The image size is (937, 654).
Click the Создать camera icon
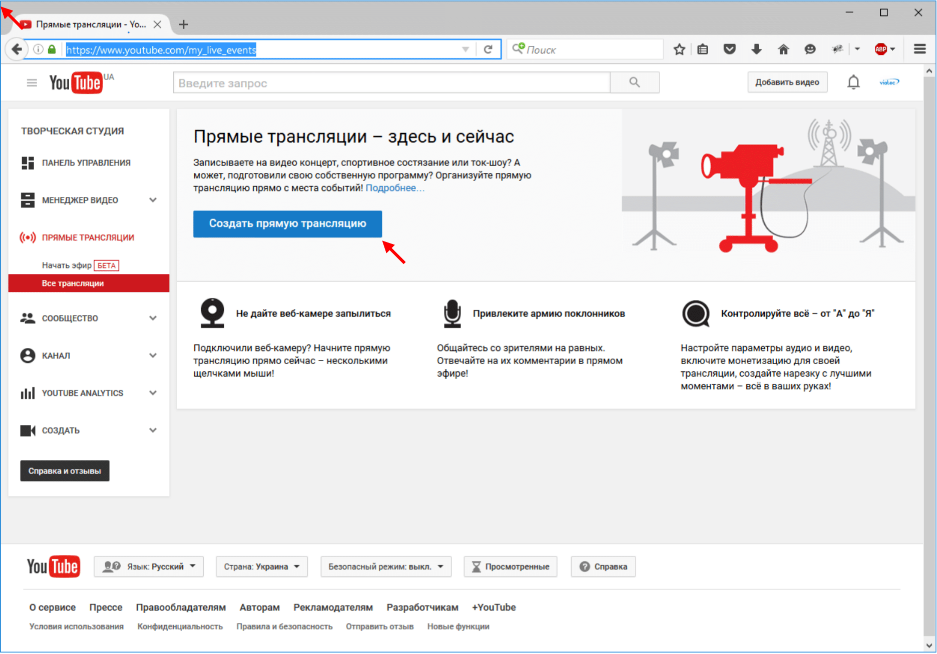pos(27,430)
